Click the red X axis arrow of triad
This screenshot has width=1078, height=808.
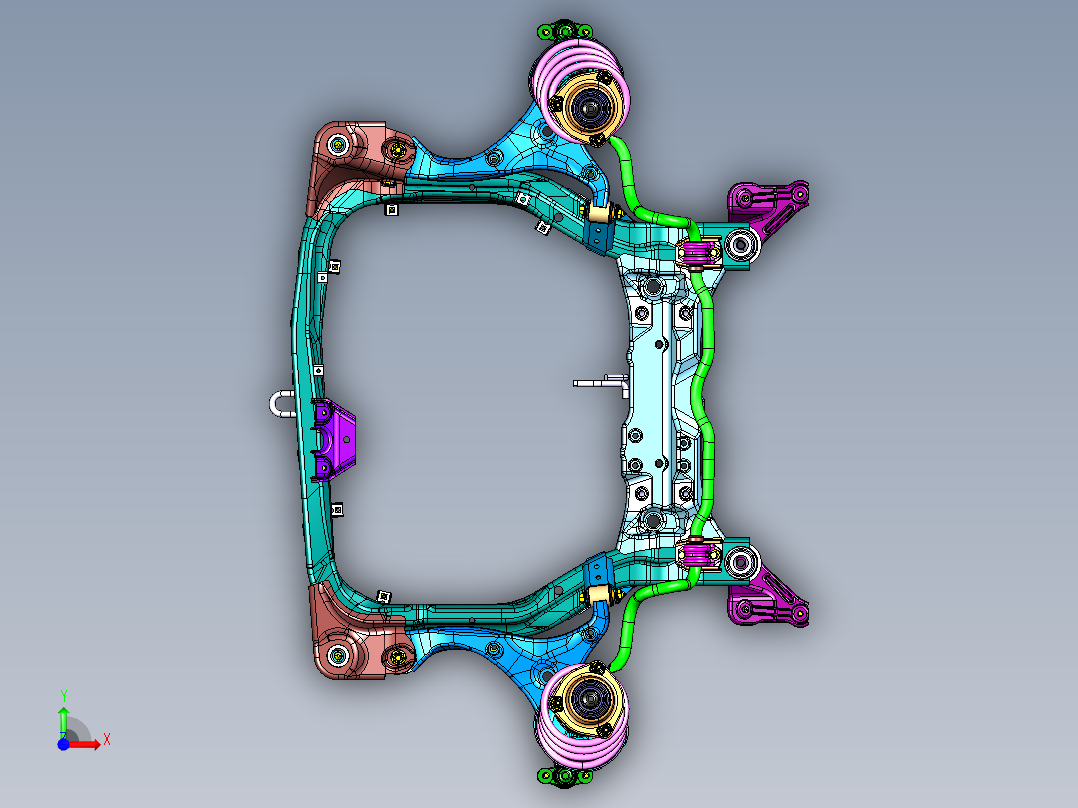[x=87, y=744]
